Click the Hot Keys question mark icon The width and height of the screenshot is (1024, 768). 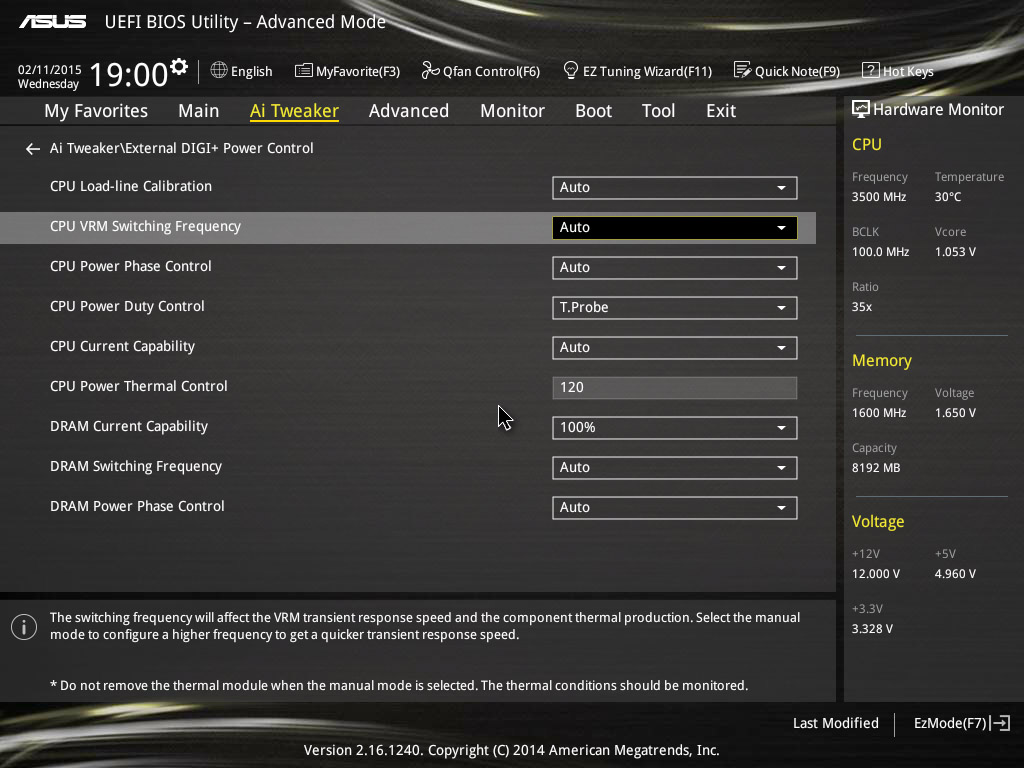[x=871, y=70]
